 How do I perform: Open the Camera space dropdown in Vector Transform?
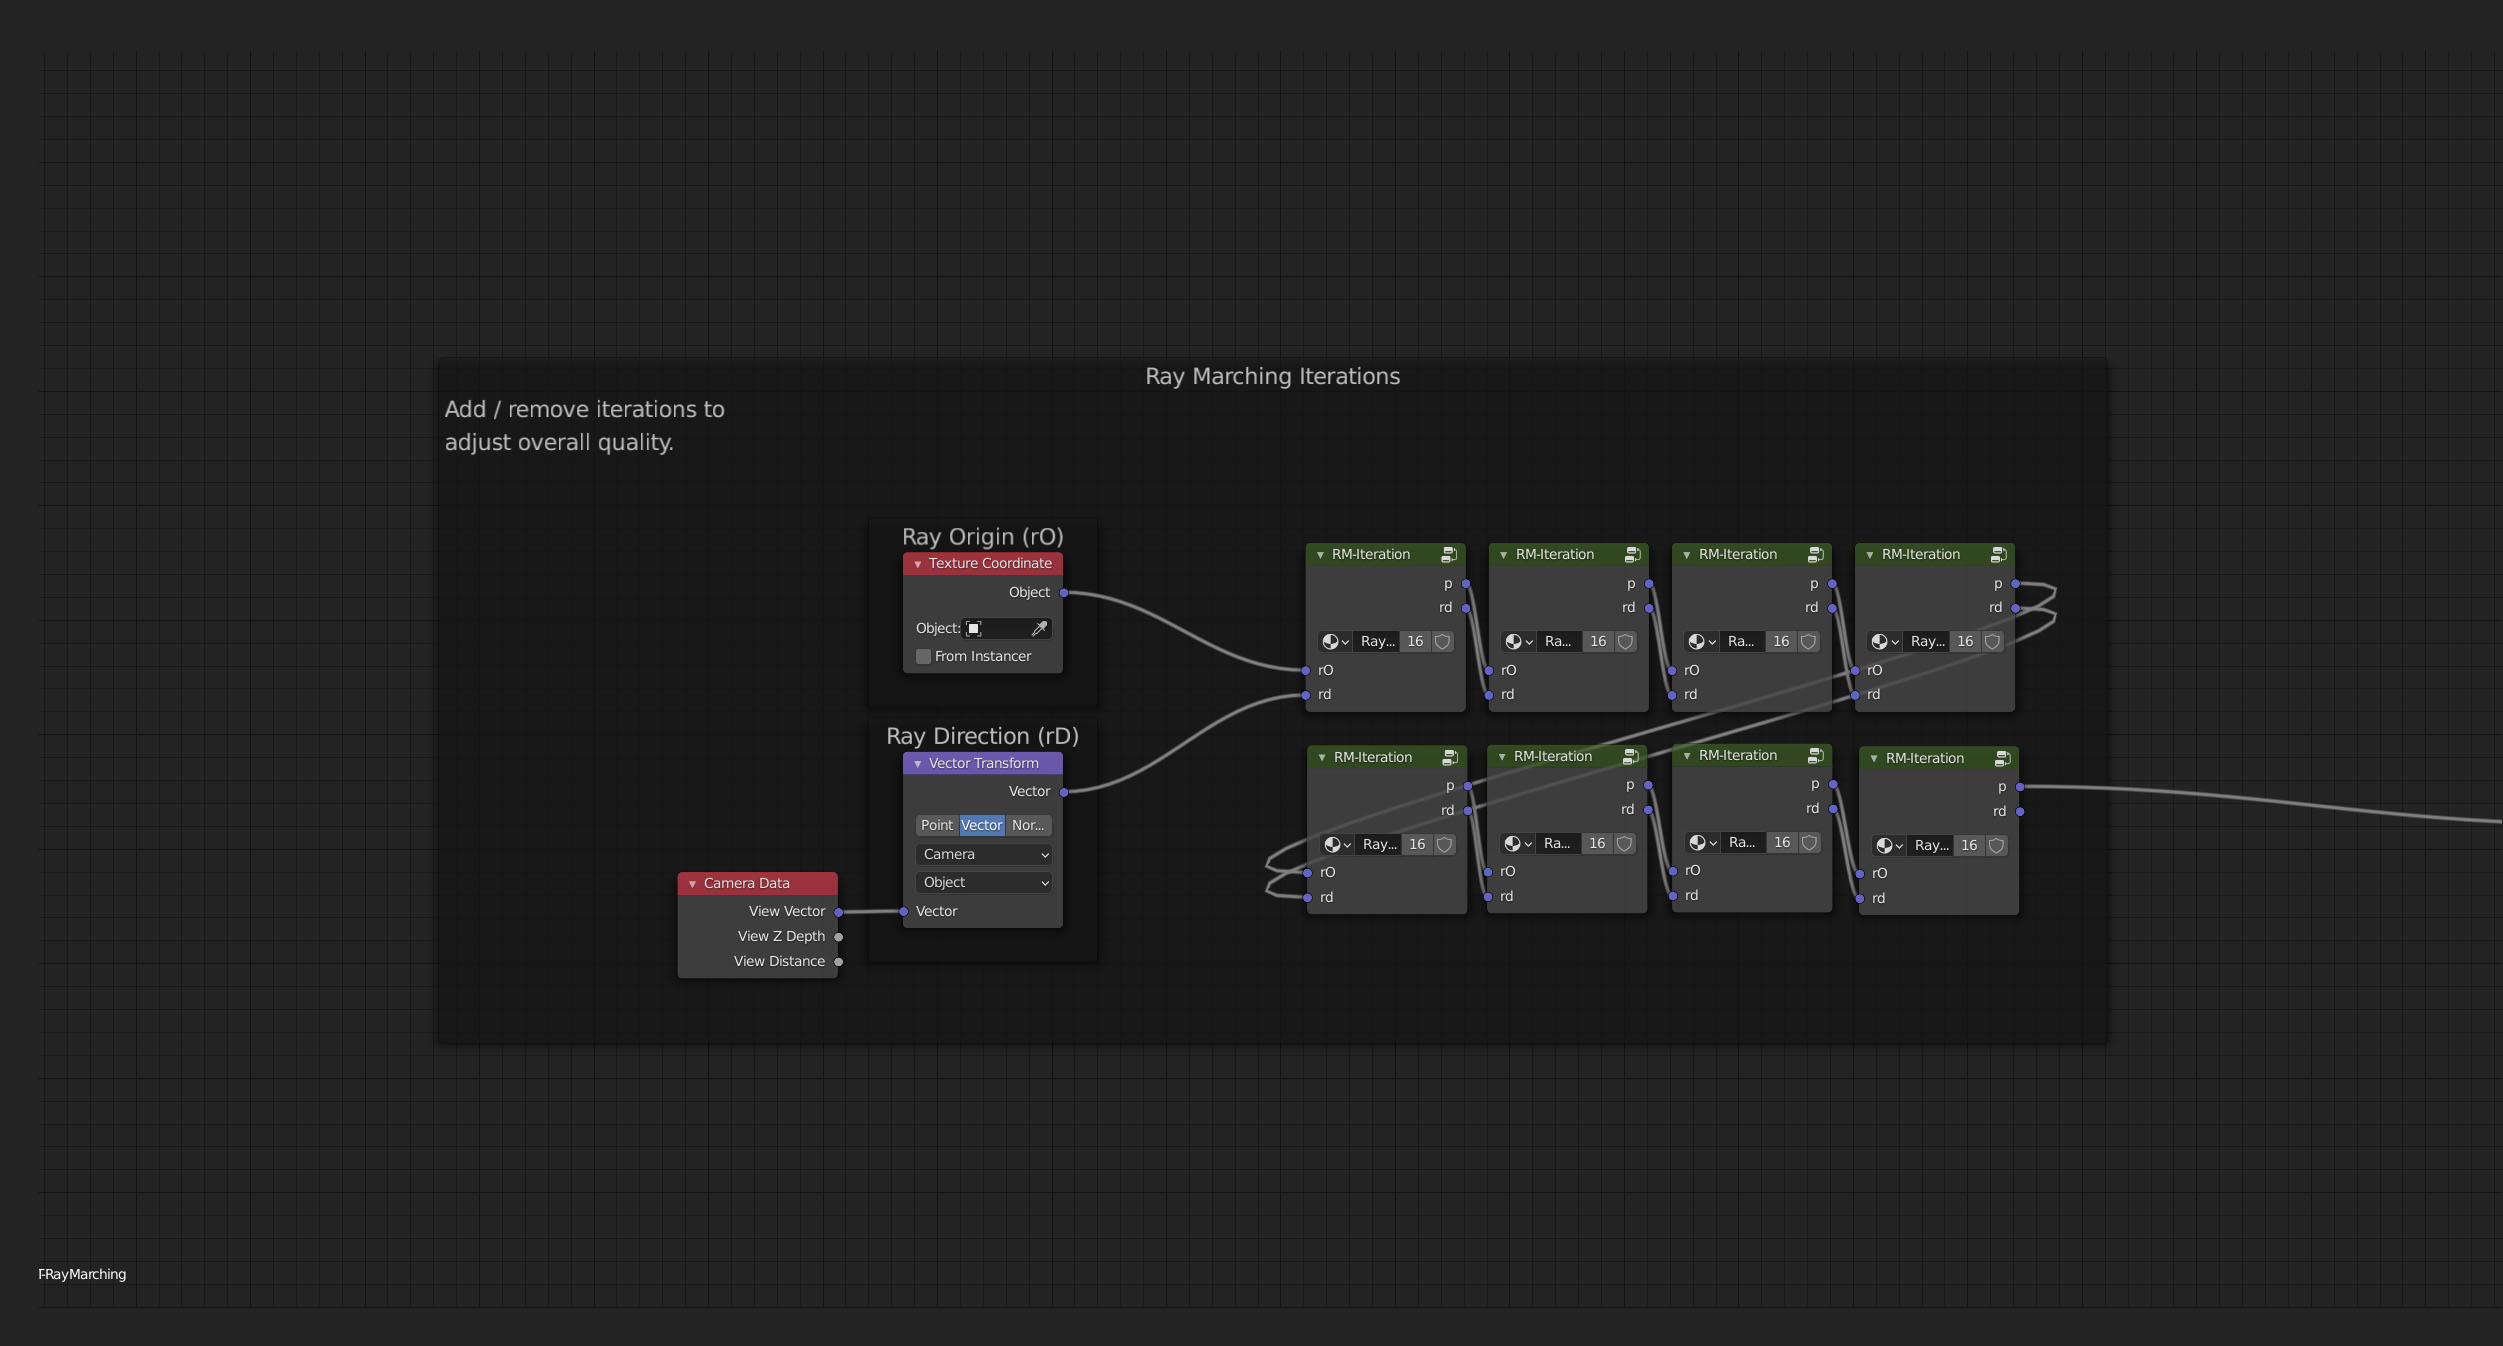983,854
